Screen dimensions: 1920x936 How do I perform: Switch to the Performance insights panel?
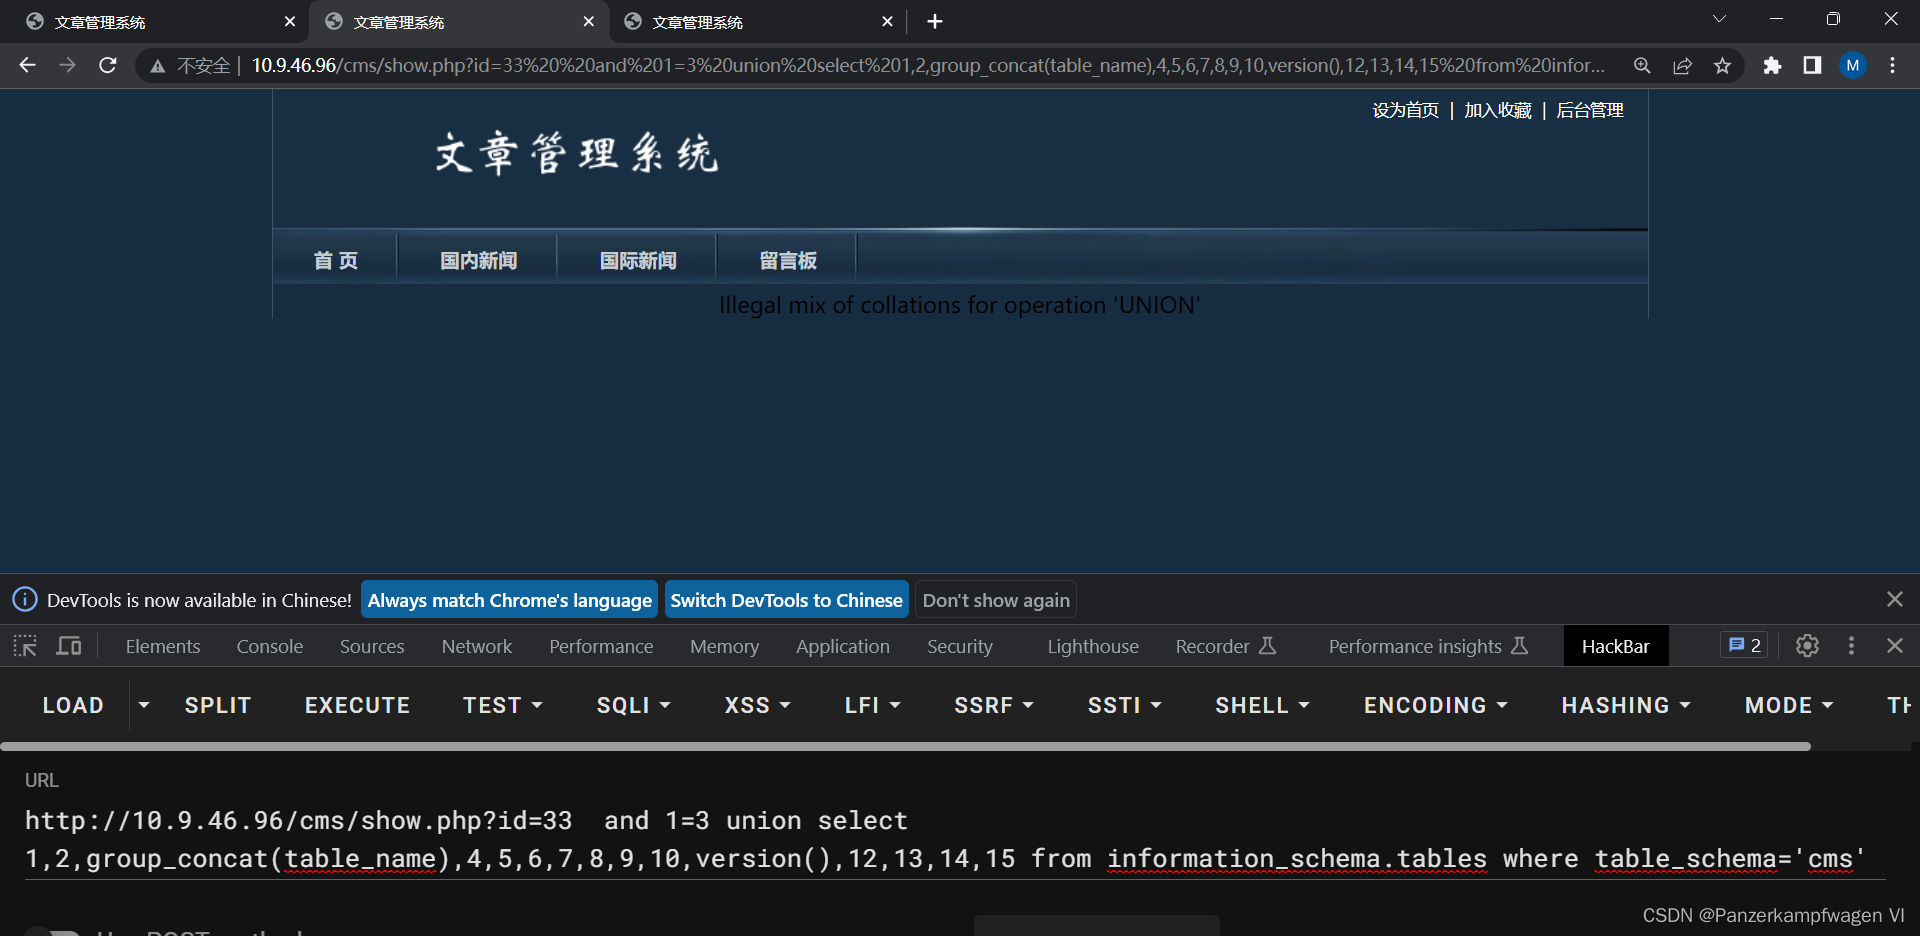click(1428, 647)
